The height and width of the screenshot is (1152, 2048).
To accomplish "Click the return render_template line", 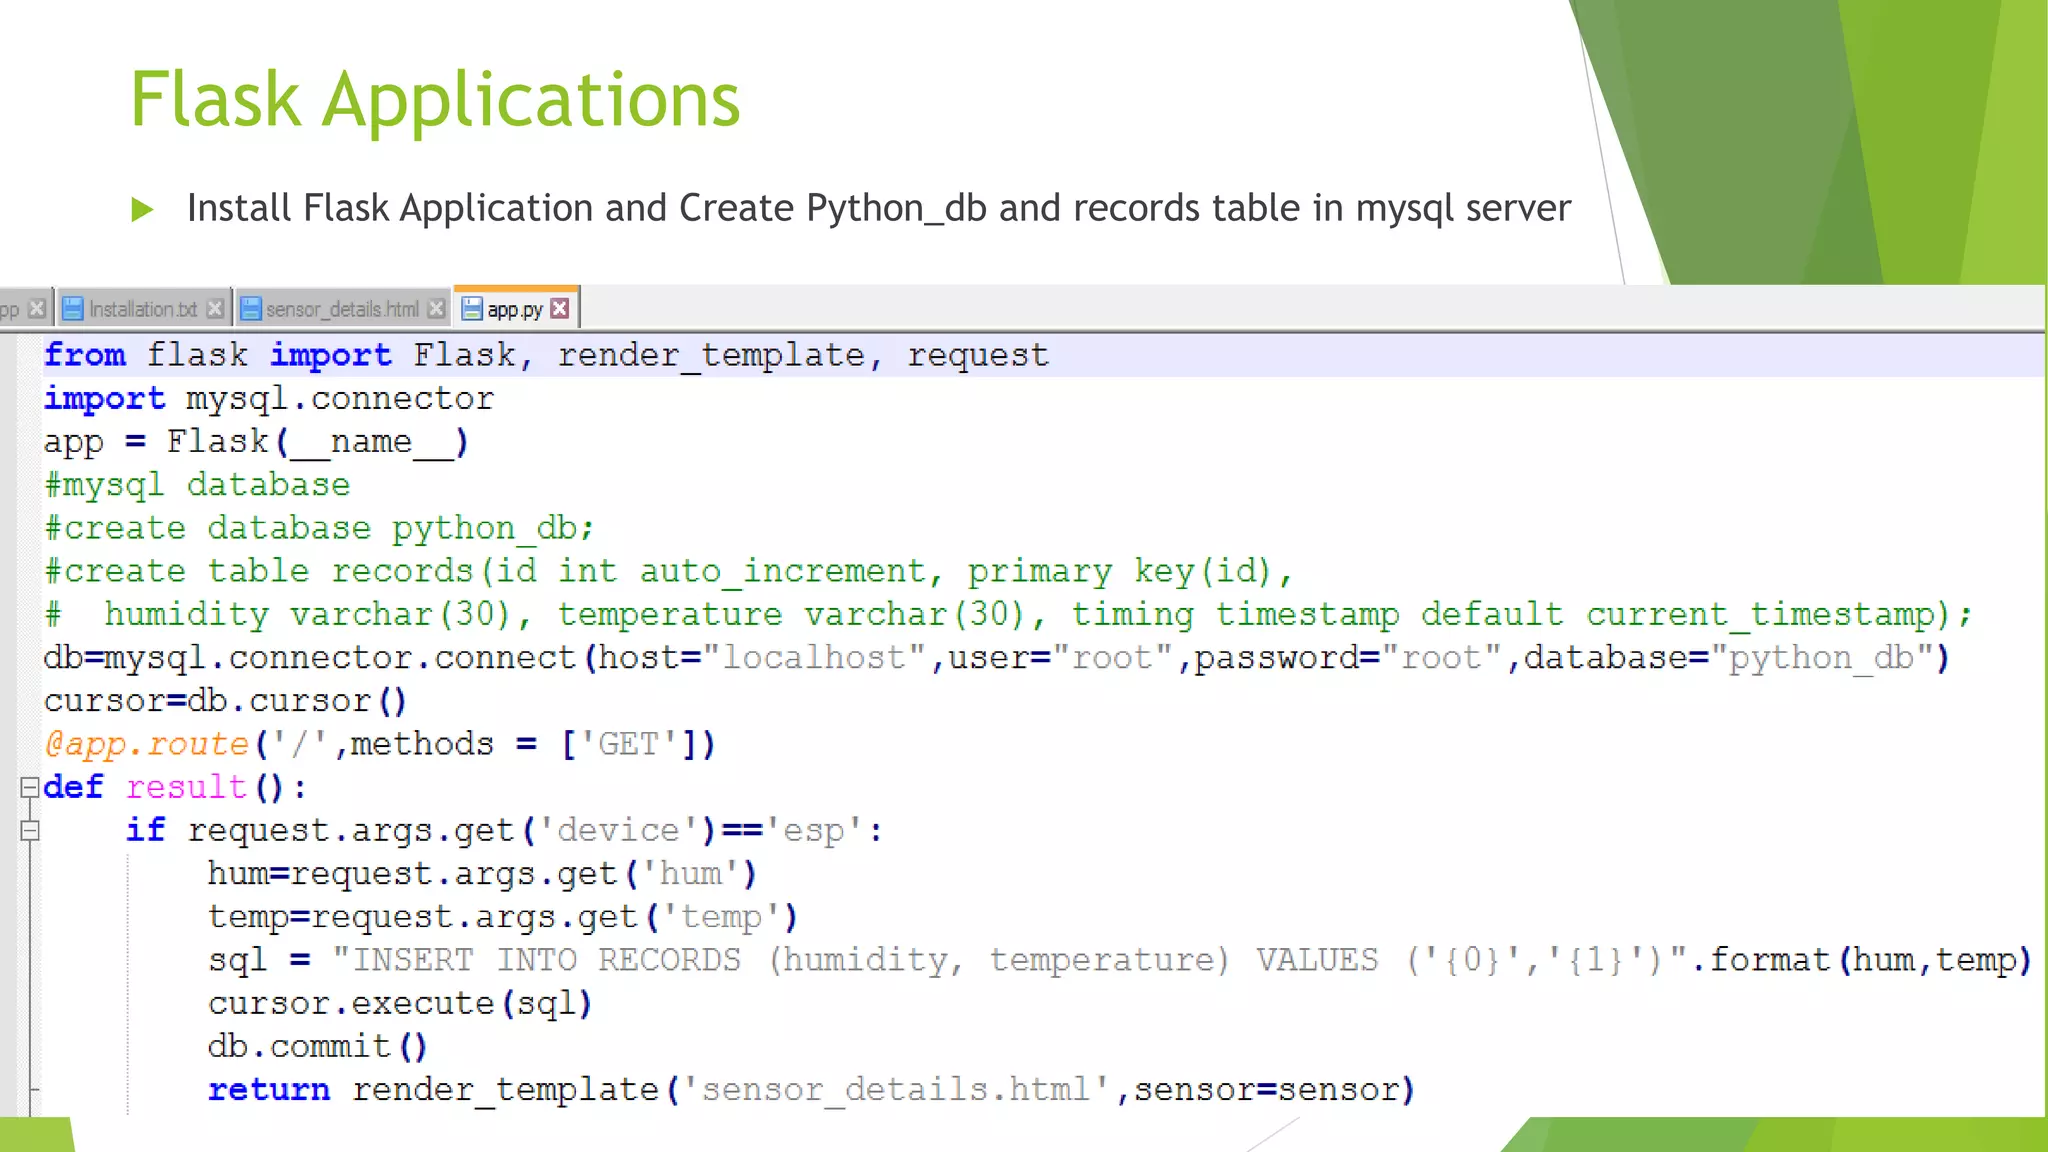I will click(x=810, y=1089).
